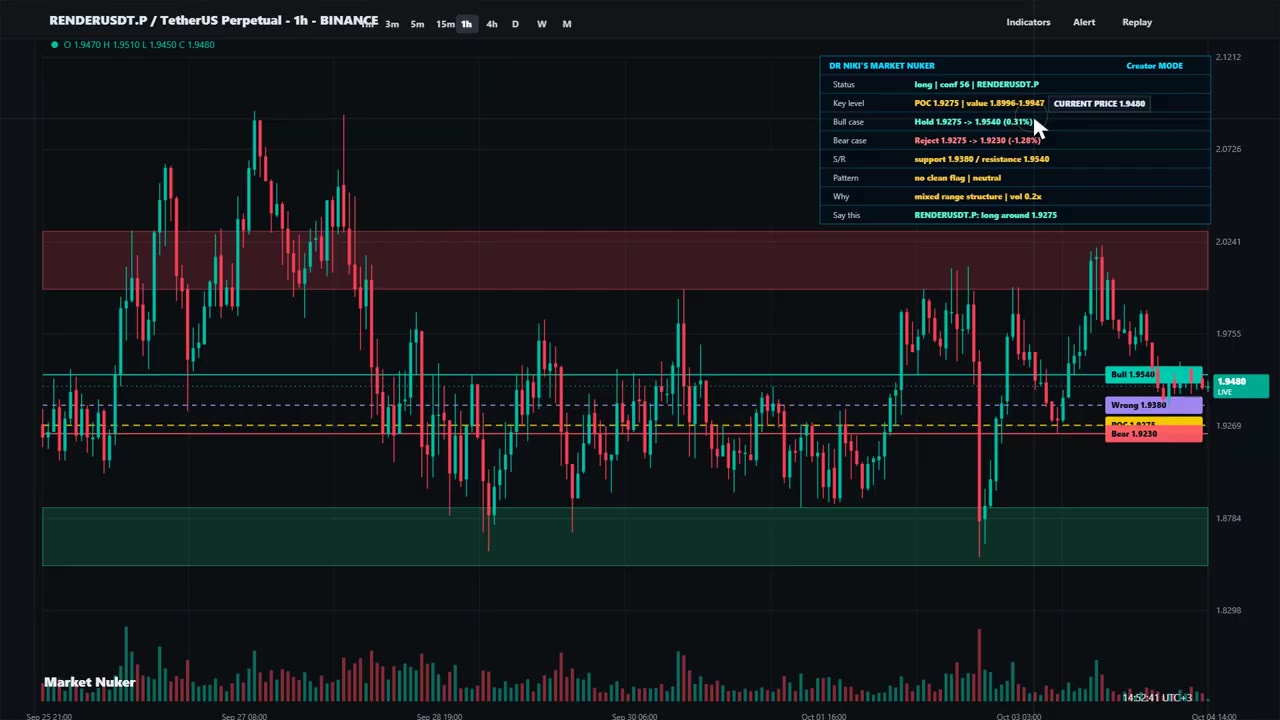Switch to the 15m timeframe
1280x720 pixels.
pyautogui.click(x=445, y=24)
